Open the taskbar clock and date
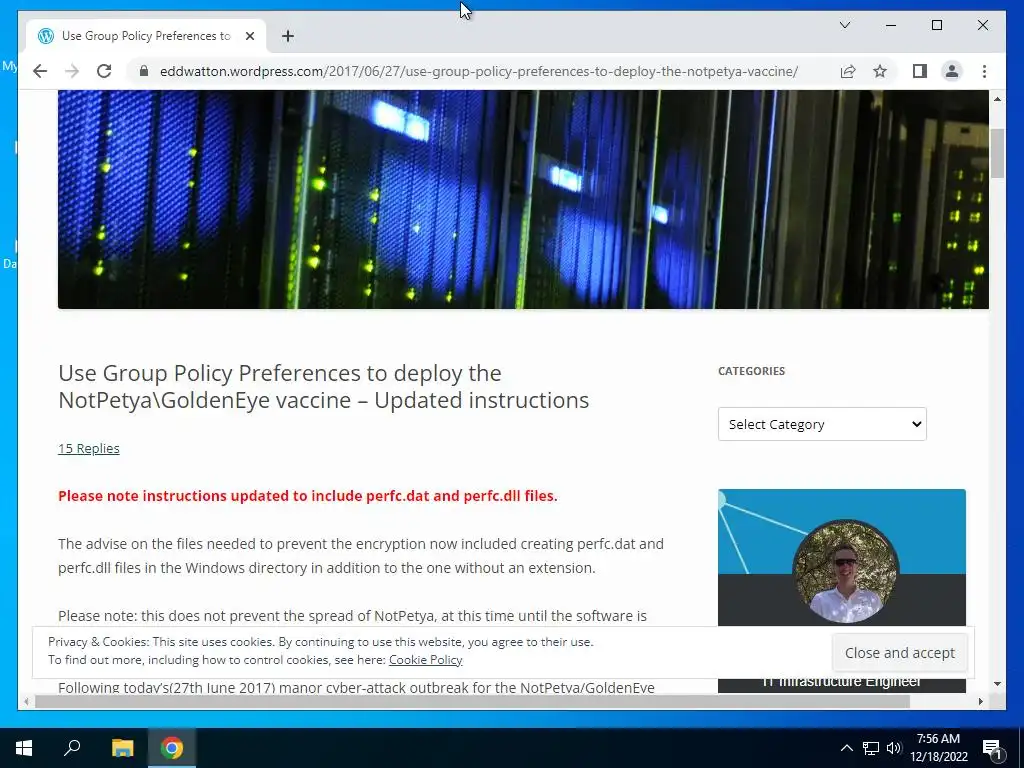Image resolution: width=1024 pixels, height=768 pixels. 938,748
